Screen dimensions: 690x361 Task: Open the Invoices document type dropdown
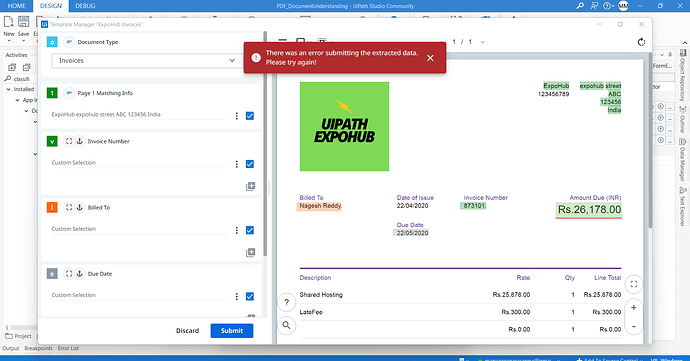[x=147, y=61]
